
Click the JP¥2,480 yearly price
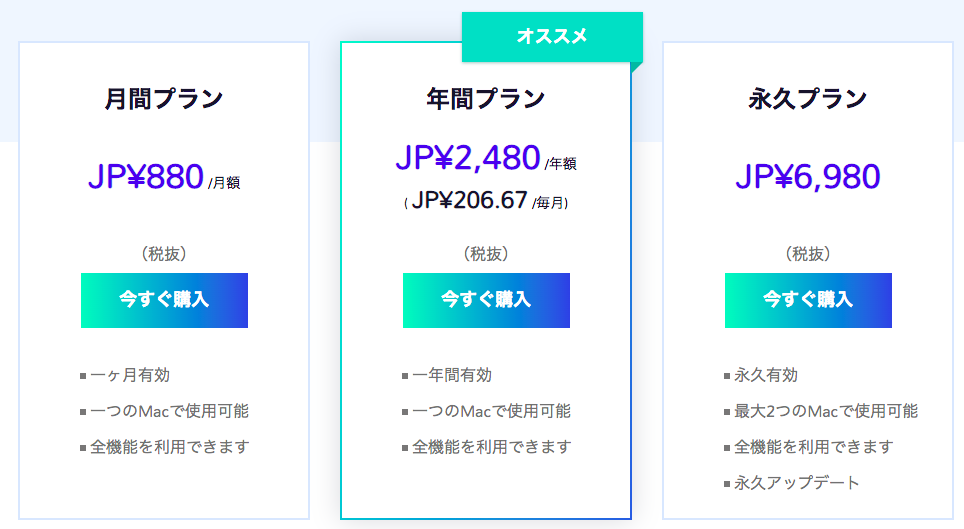468,157
